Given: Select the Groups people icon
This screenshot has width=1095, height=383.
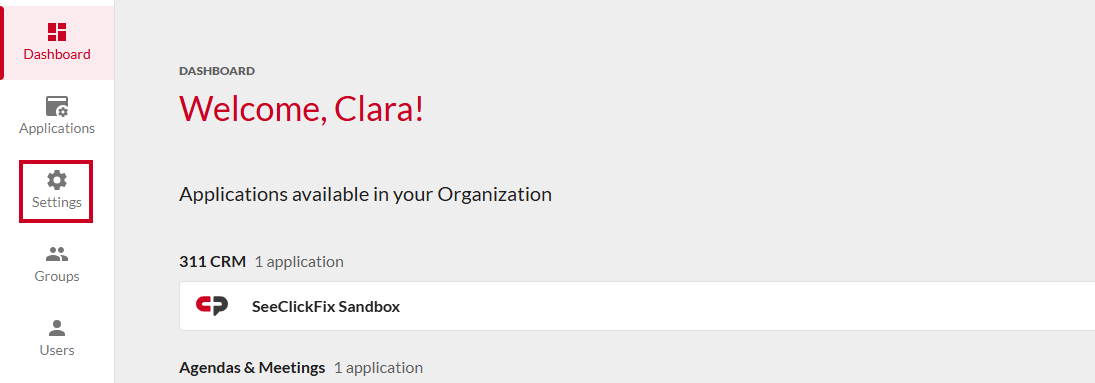Looking at the screenshot, I should coord(57,254).
